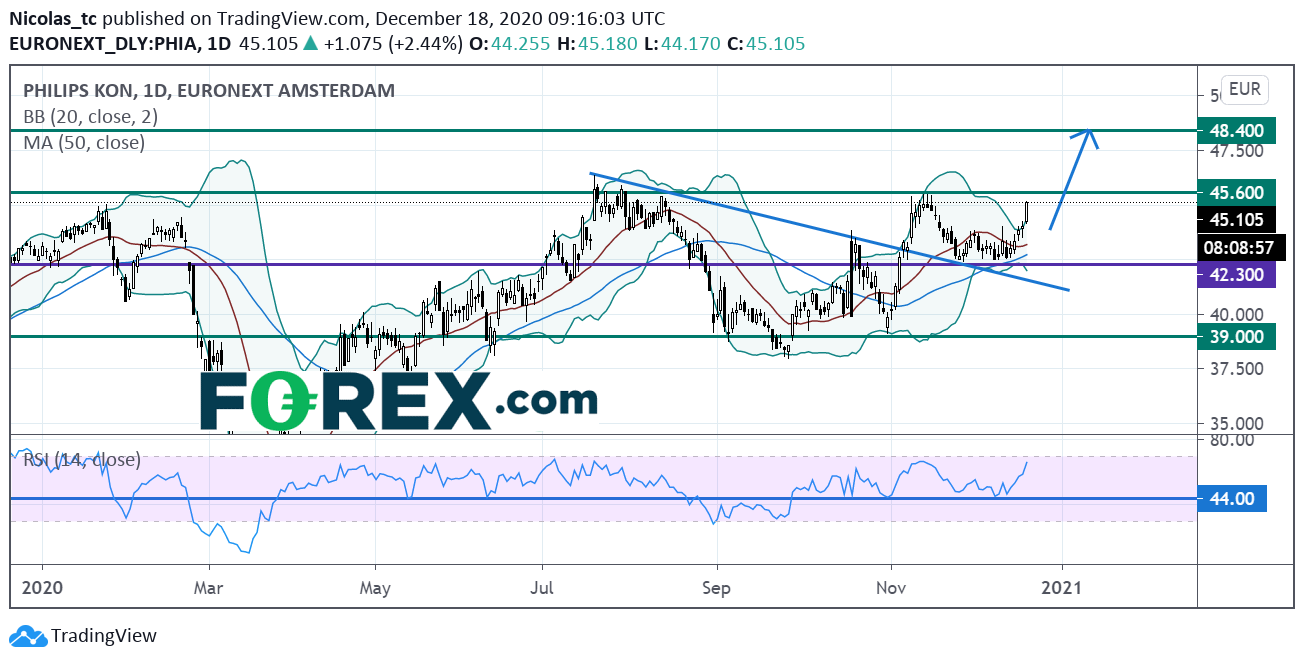The image size is (1304, 663).
Task: Click the TradingView cloud logo icon
Action: tap(27, 636)
